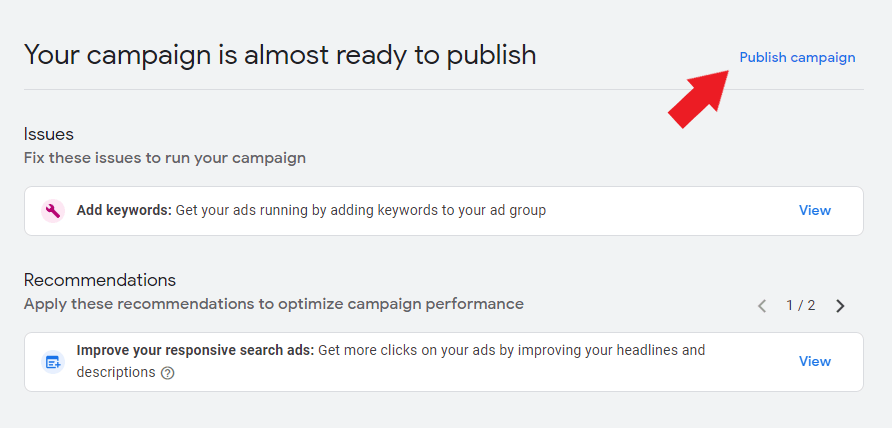Show the next recommendation with right chevron
Viewport: 892px width, 428px height.
(840, 306)
